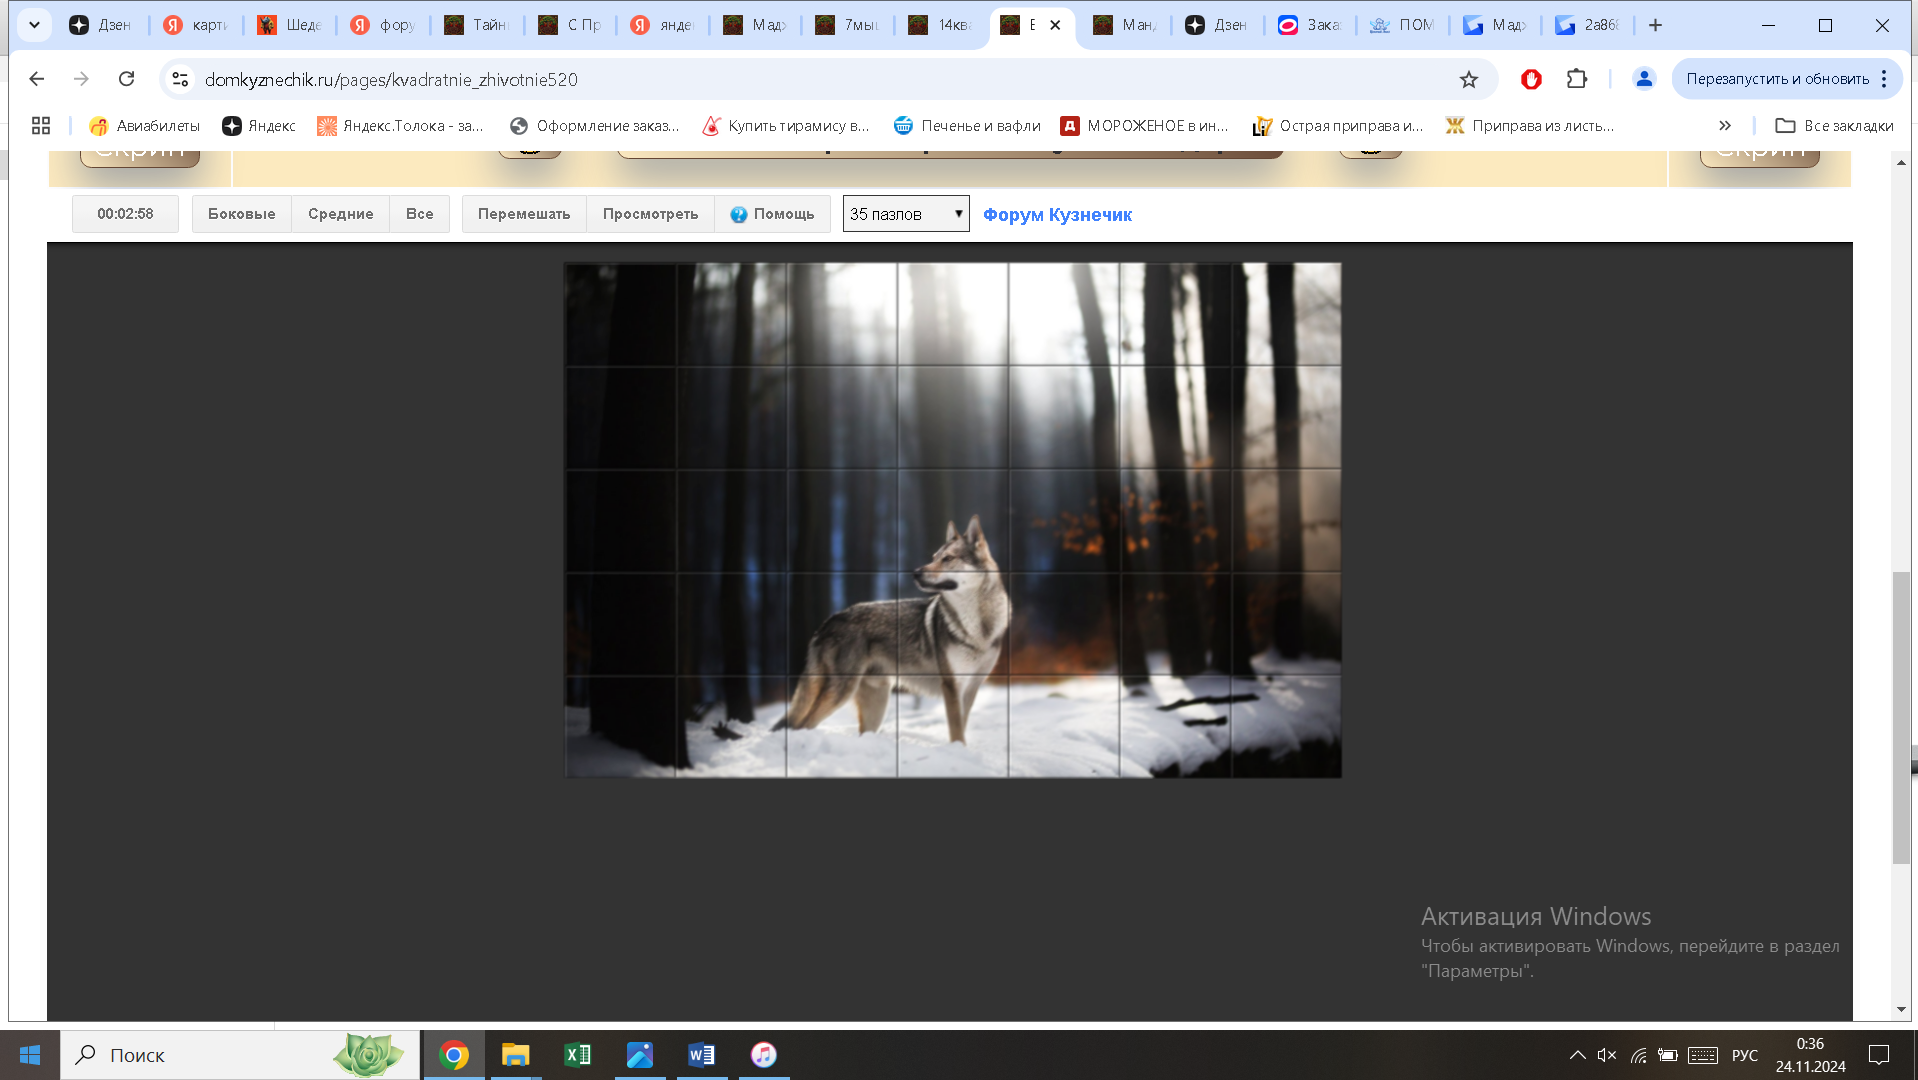Click the wolf puzzle image

point(953,520)
